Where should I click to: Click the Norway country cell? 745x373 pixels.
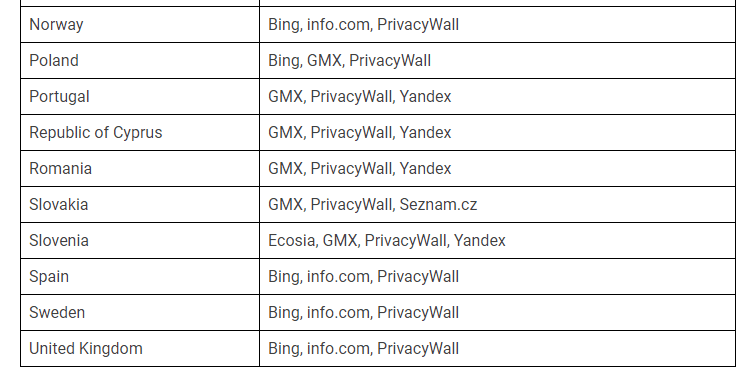click(140, 25)
